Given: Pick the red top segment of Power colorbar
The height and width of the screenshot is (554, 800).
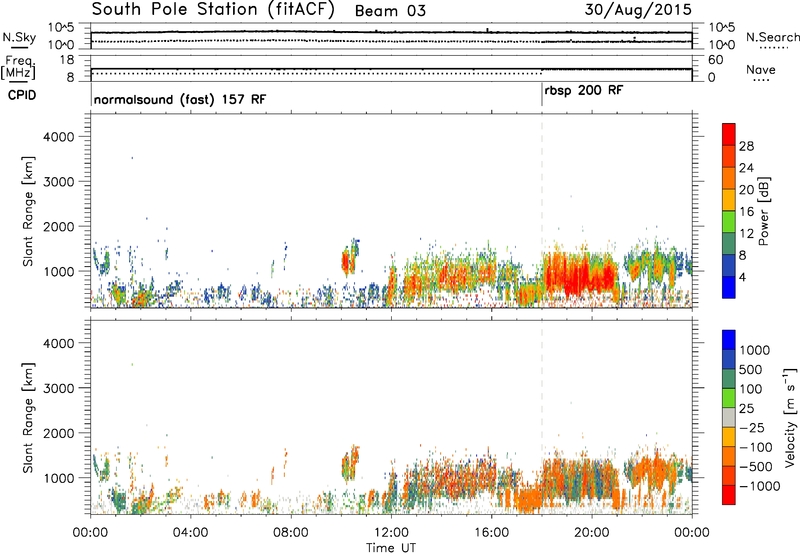Looking at the screenshot, I should tap(729, 134).
